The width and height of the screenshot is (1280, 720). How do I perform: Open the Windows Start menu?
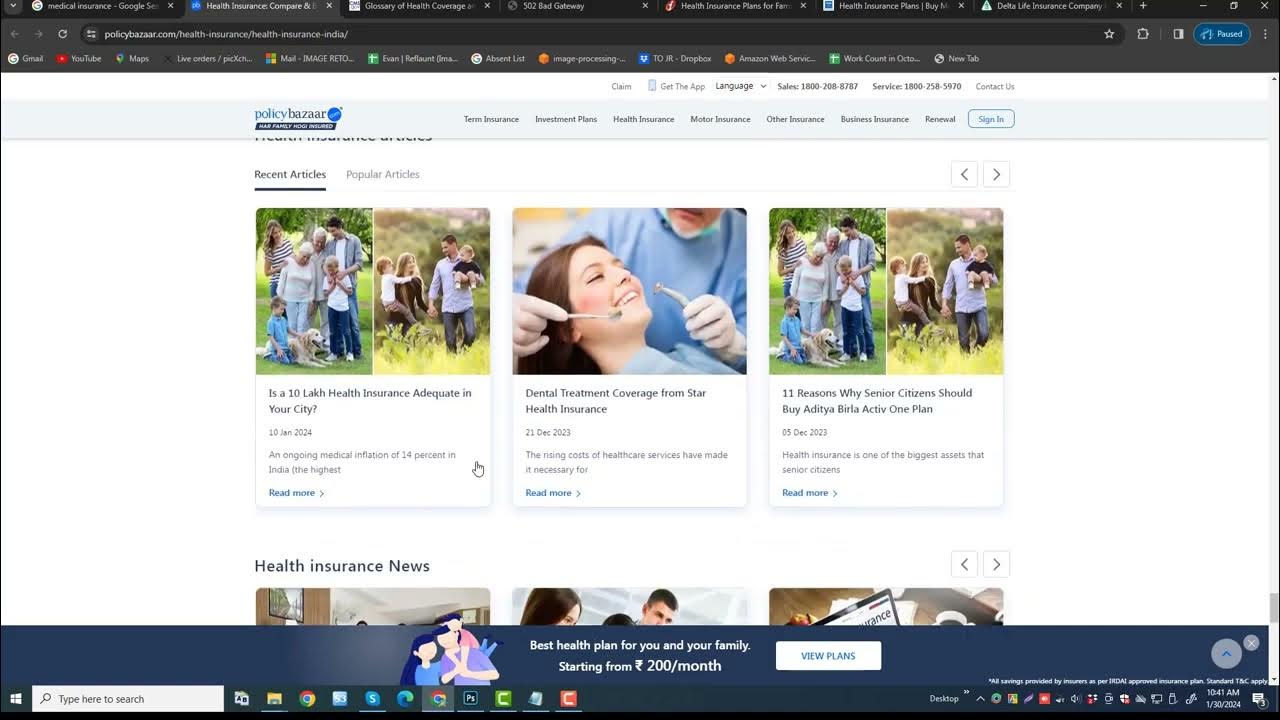[16, 698]
